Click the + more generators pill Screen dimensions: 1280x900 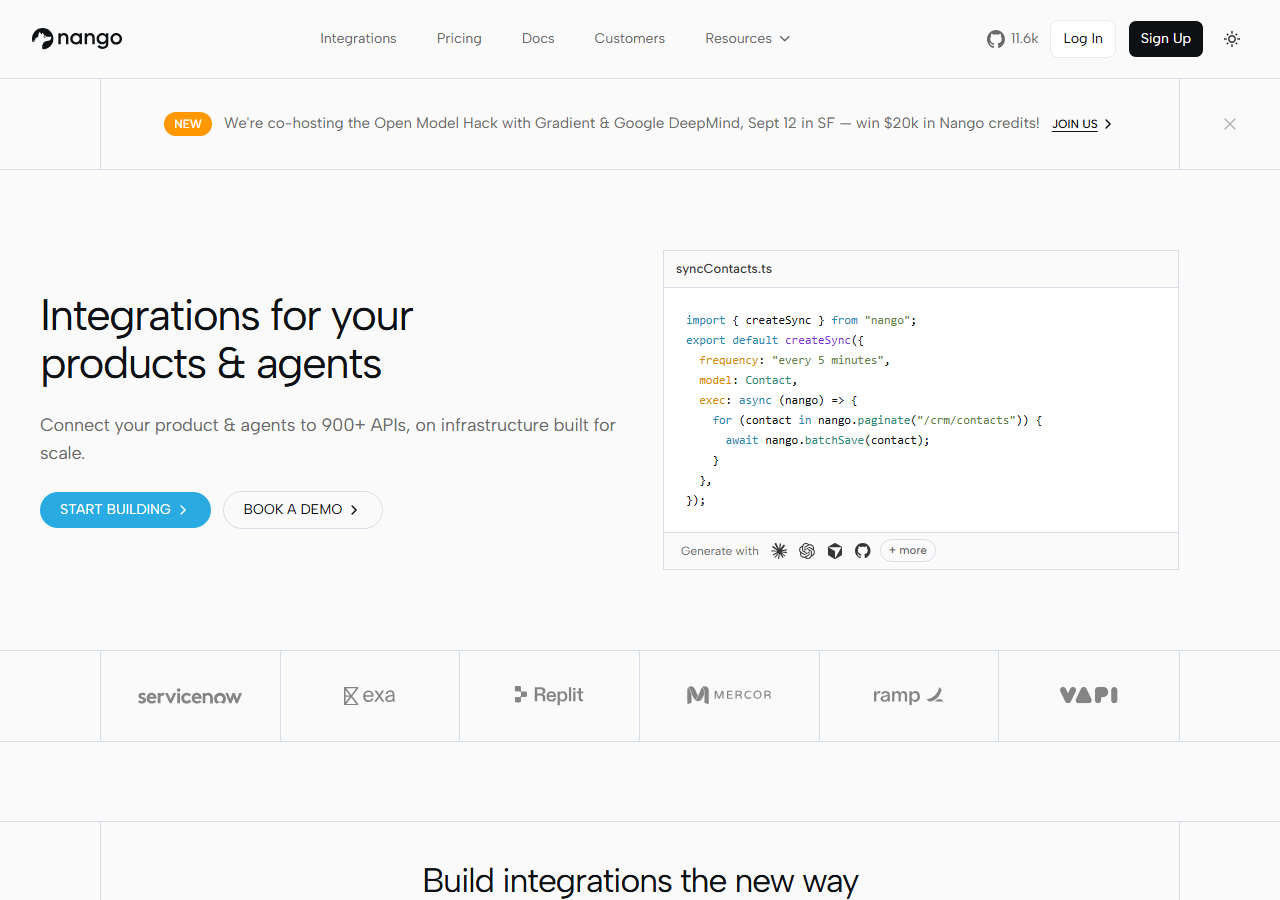(908, 551)
